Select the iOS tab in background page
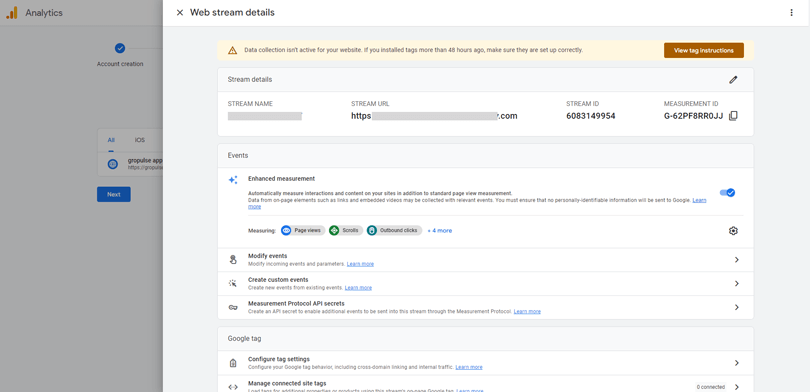This screenshot has height=392, width=810. (140, 140)
